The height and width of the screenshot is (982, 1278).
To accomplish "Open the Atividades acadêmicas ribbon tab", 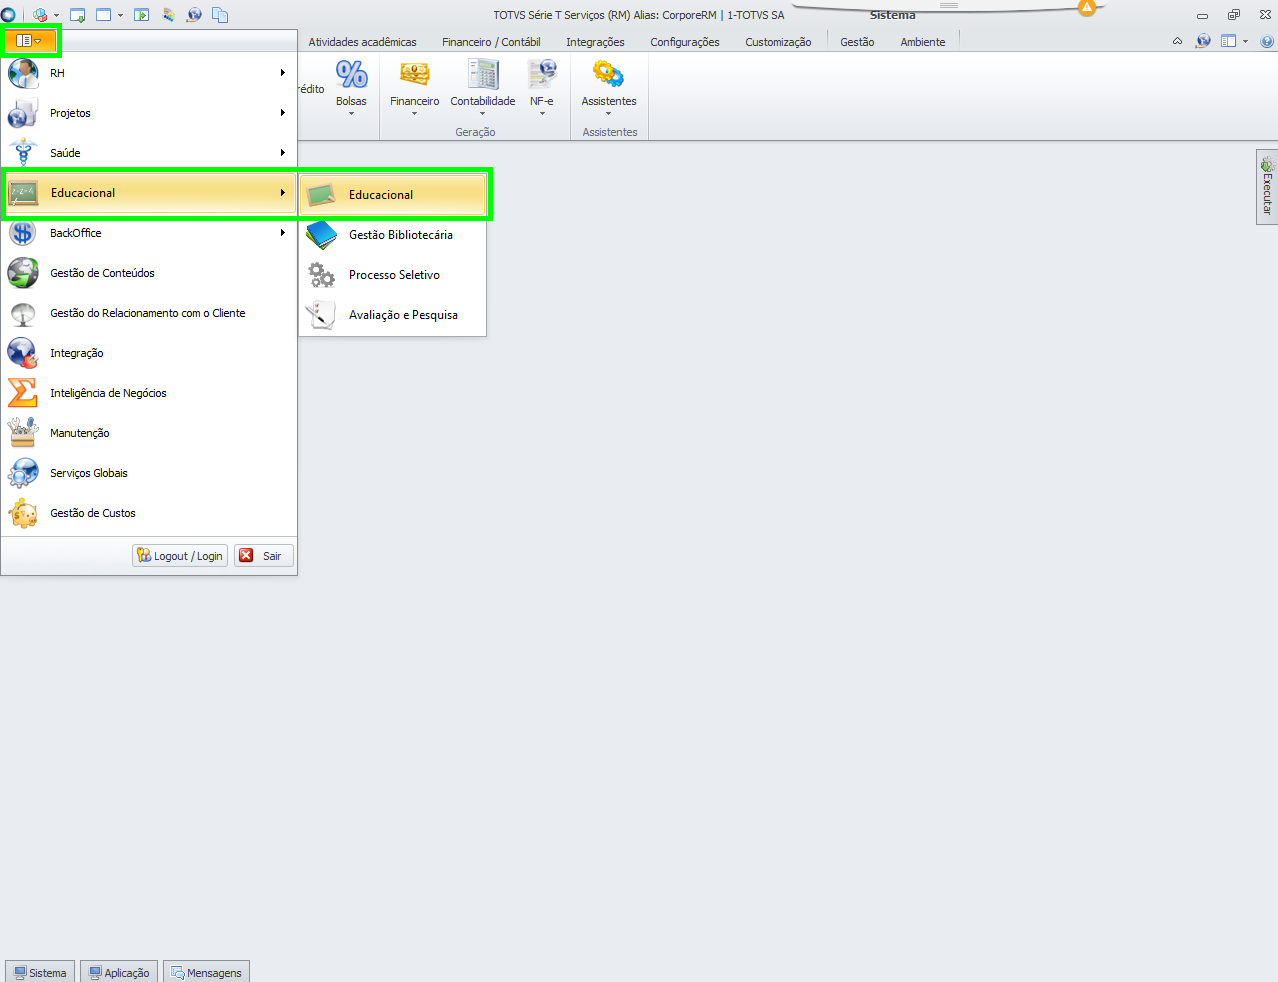I will [362, 42].
